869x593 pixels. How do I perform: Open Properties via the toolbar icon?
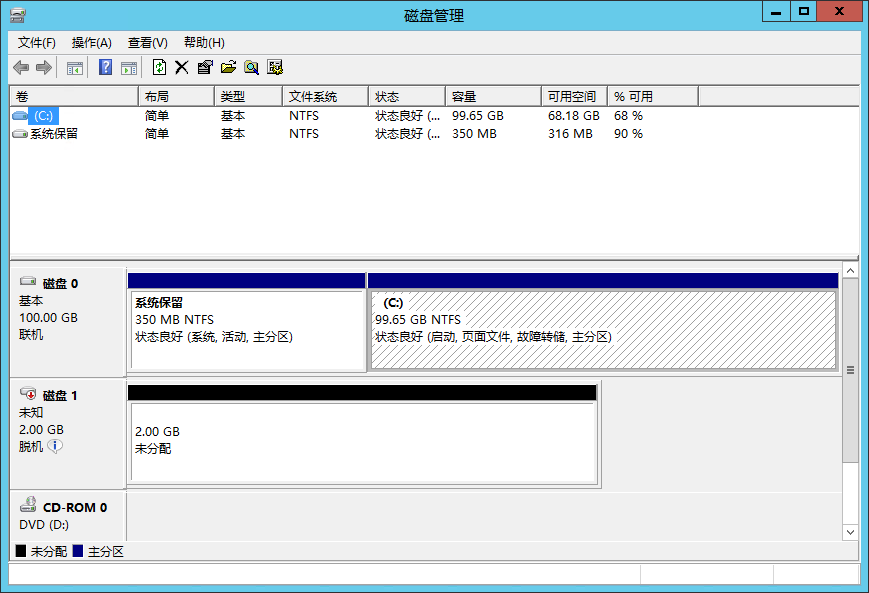click(x=205, y=67)
